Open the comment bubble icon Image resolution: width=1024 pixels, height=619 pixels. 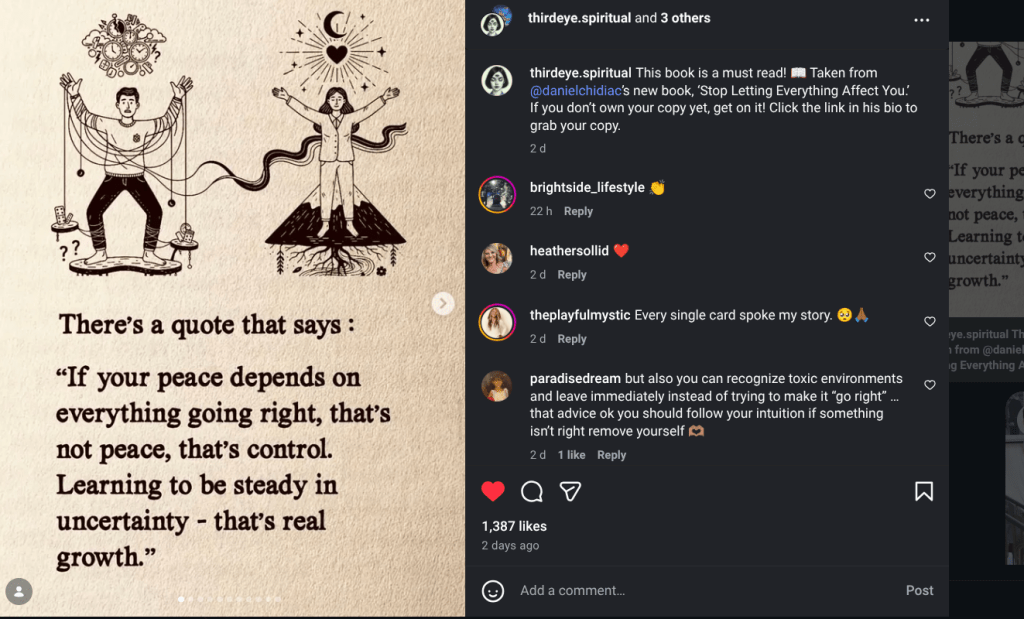click(532, 491)
